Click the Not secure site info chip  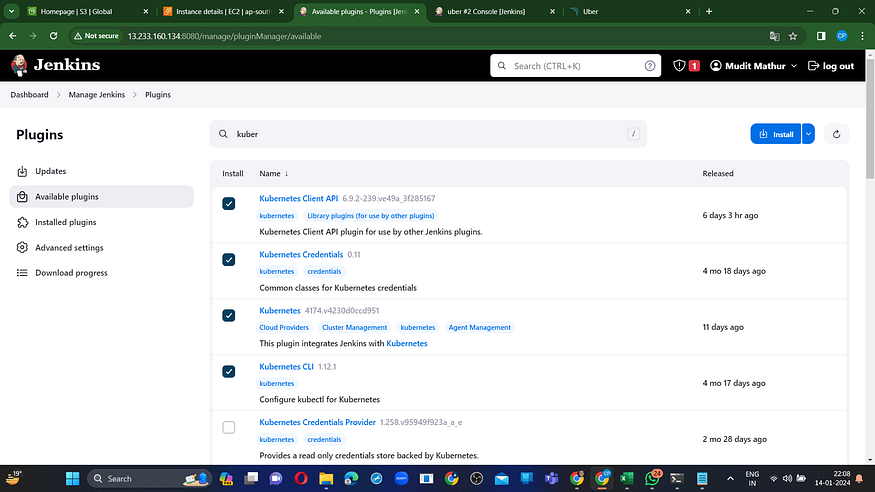click(96, 36)
